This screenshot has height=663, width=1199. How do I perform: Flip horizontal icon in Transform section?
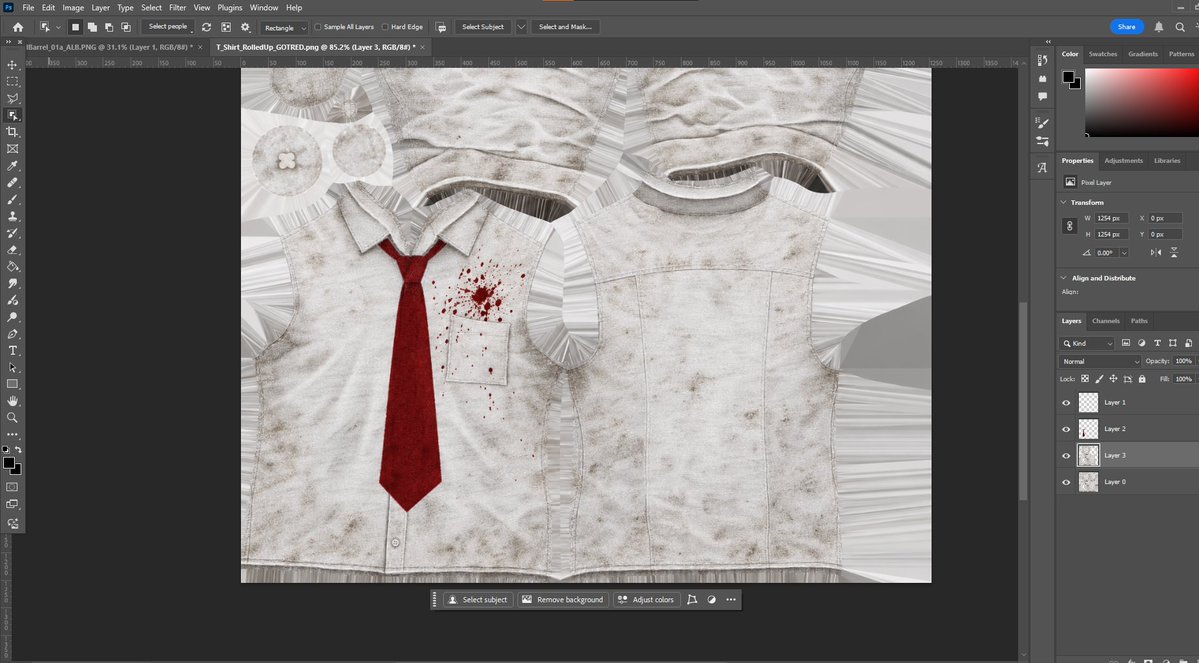click(1155, 252)
